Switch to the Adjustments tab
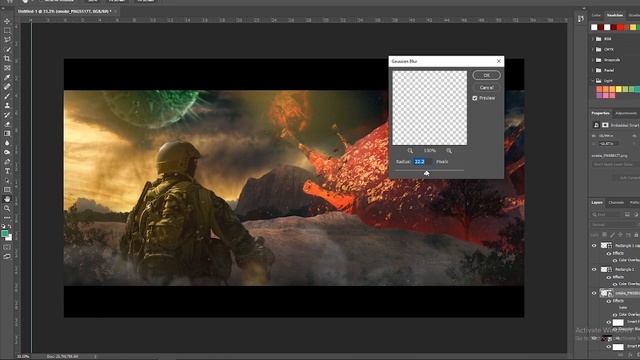Viewport: 640px width, 360px height. click(626, 113)
